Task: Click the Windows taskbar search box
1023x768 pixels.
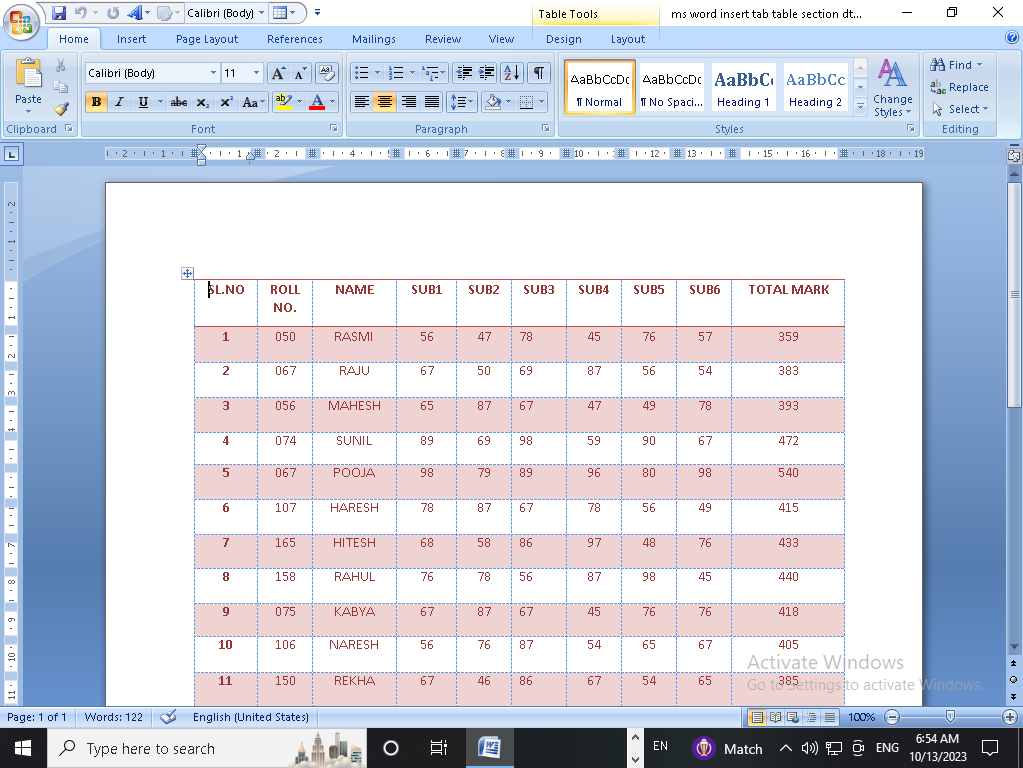Action: 150,748
